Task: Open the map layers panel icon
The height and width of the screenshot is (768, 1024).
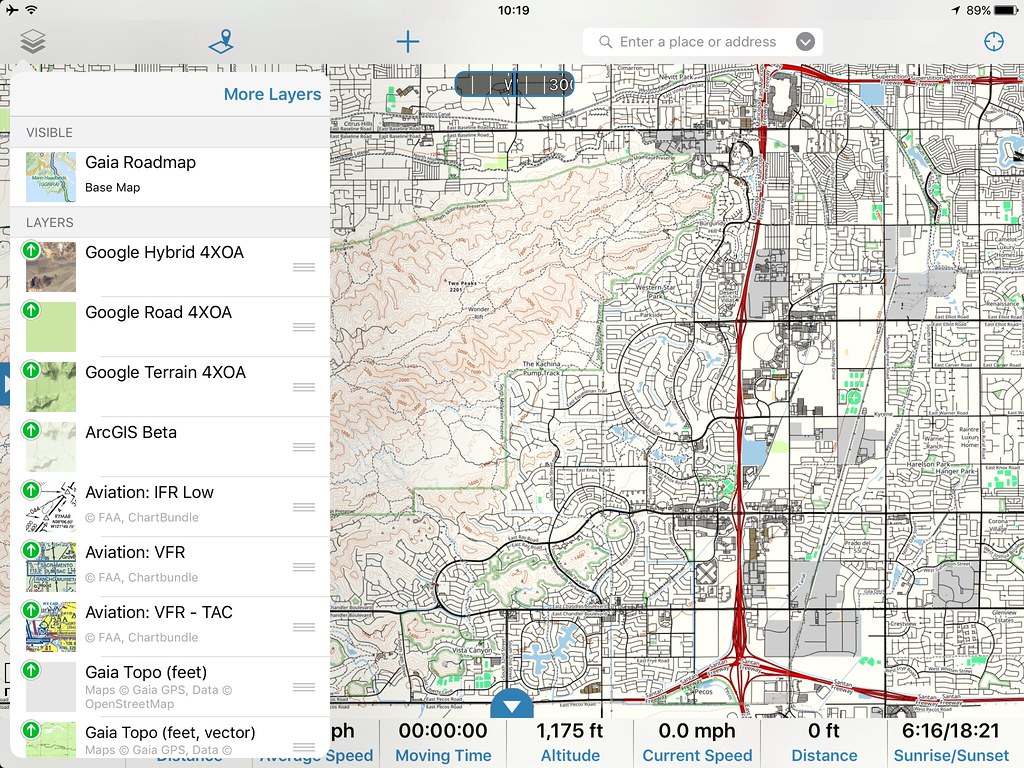Action: point(31,41)
